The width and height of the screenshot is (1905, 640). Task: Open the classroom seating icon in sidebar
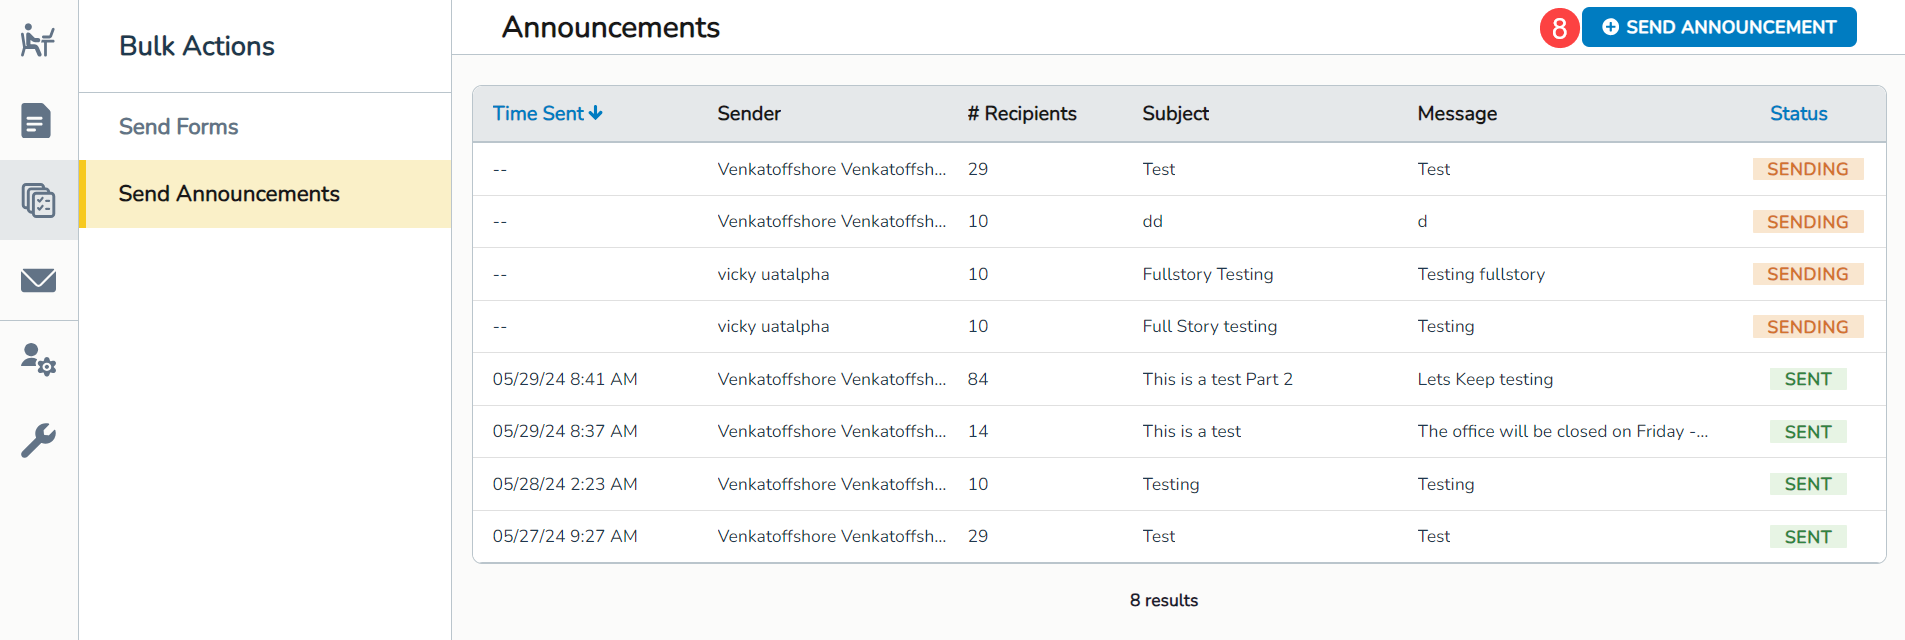pyautogui.click(x=38, y=41)
